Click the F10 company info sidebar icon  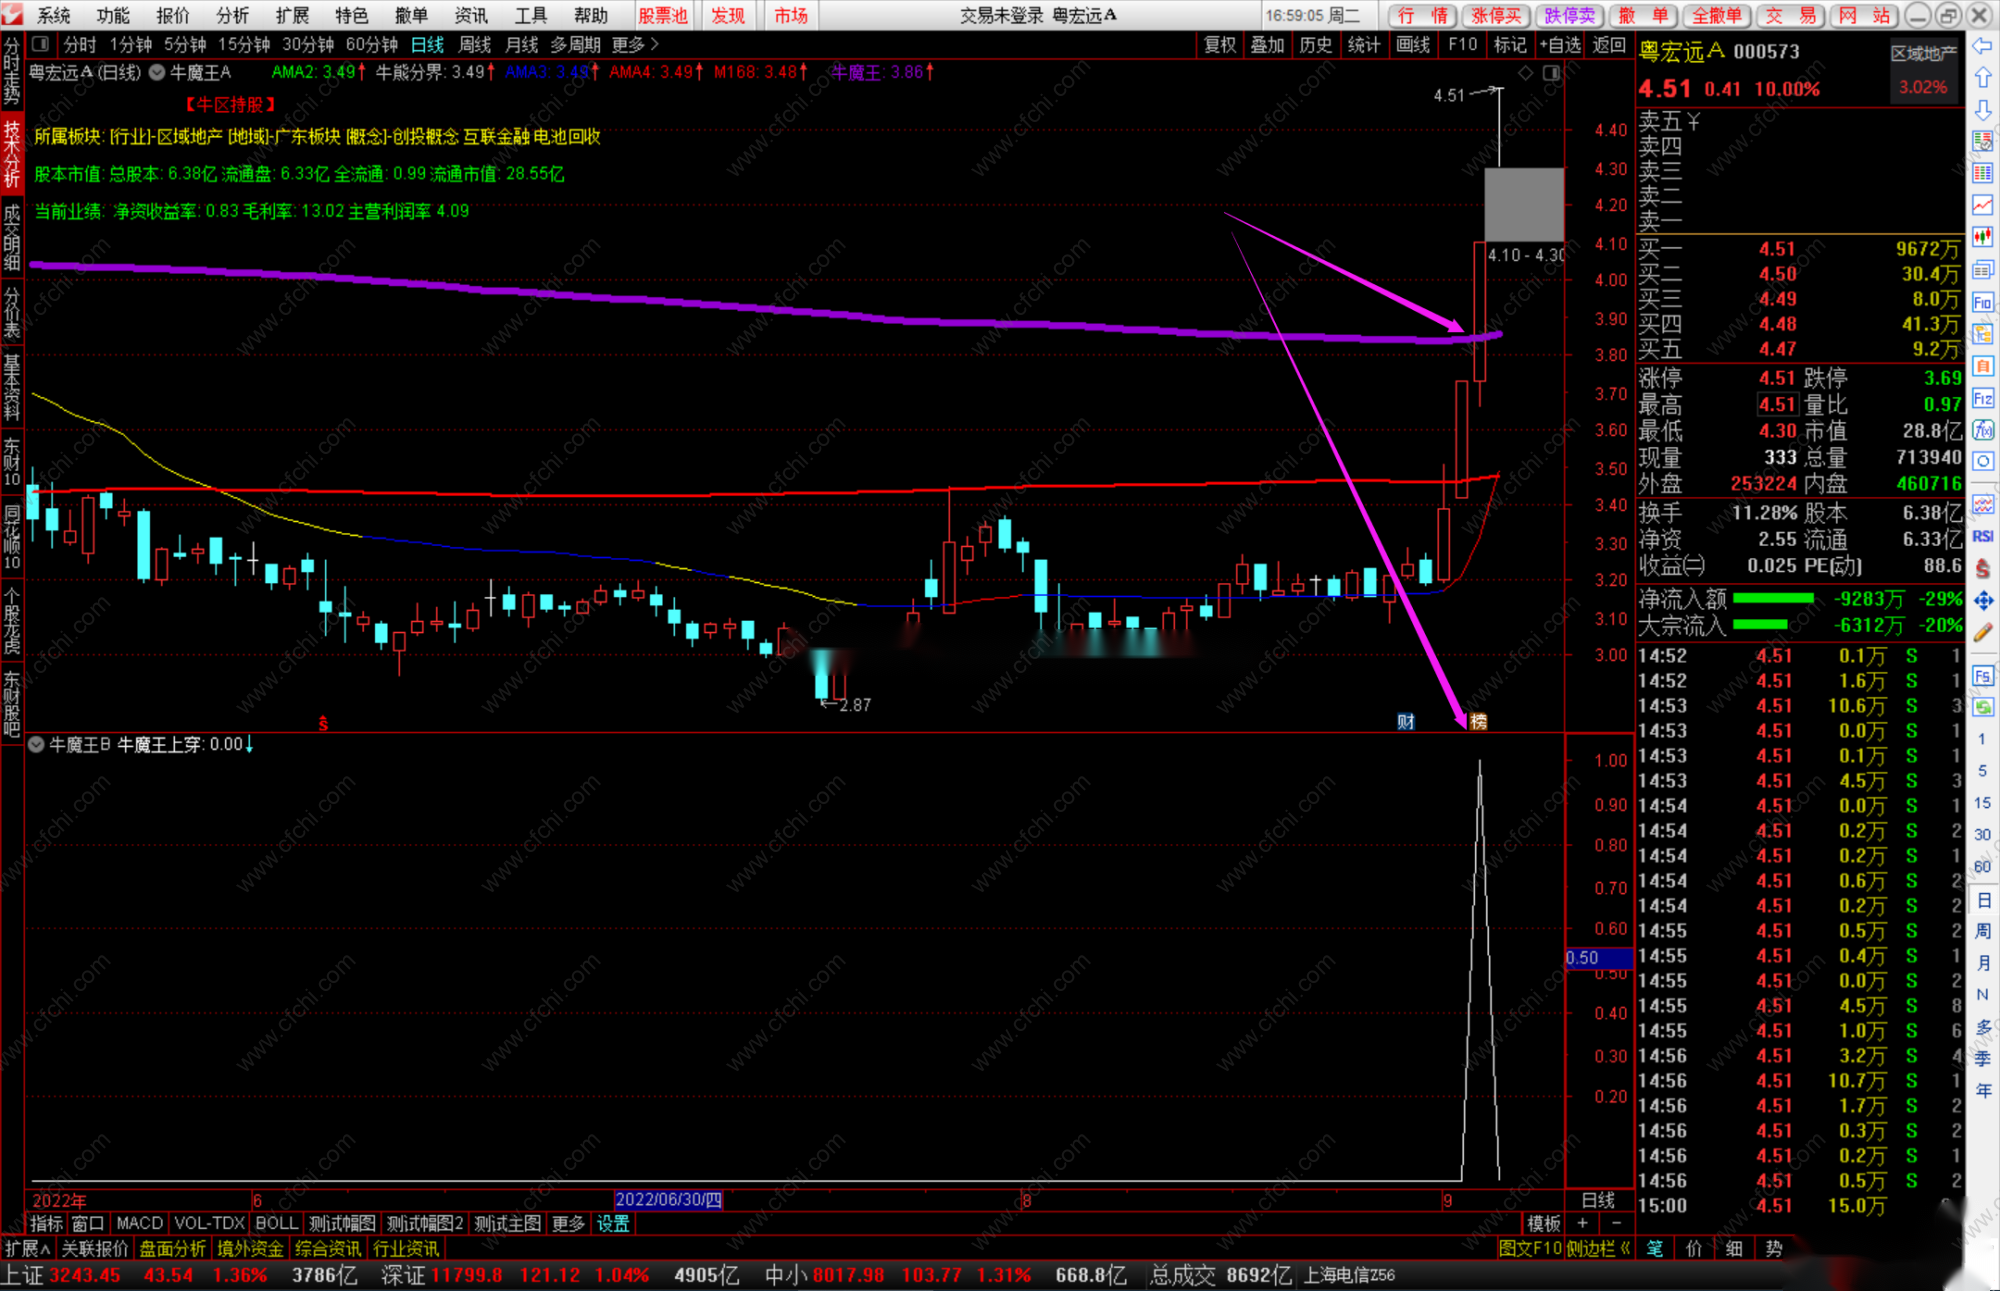point(1983,302)
